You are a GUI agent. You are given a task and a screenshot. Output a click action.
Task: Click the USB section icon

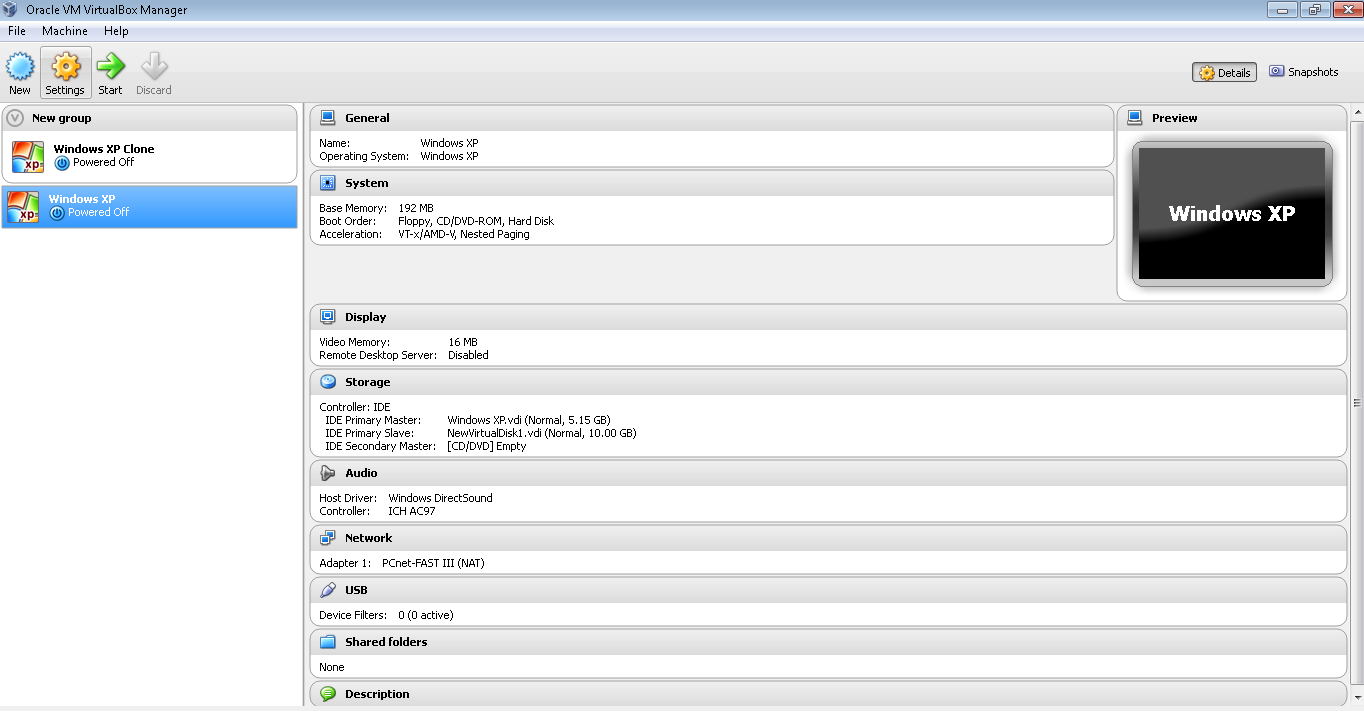pos(327,590)
